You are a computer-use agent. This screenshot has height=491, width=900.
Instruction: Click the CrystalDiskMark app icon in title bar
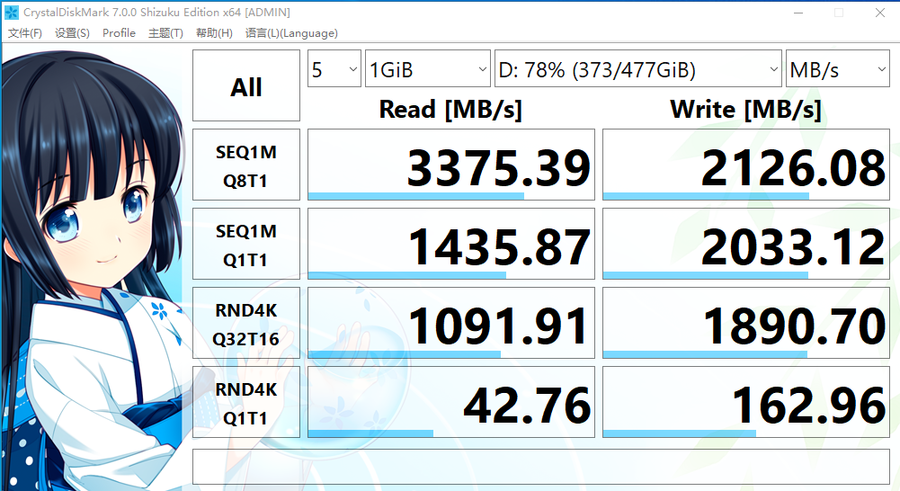tap(13, 12)
